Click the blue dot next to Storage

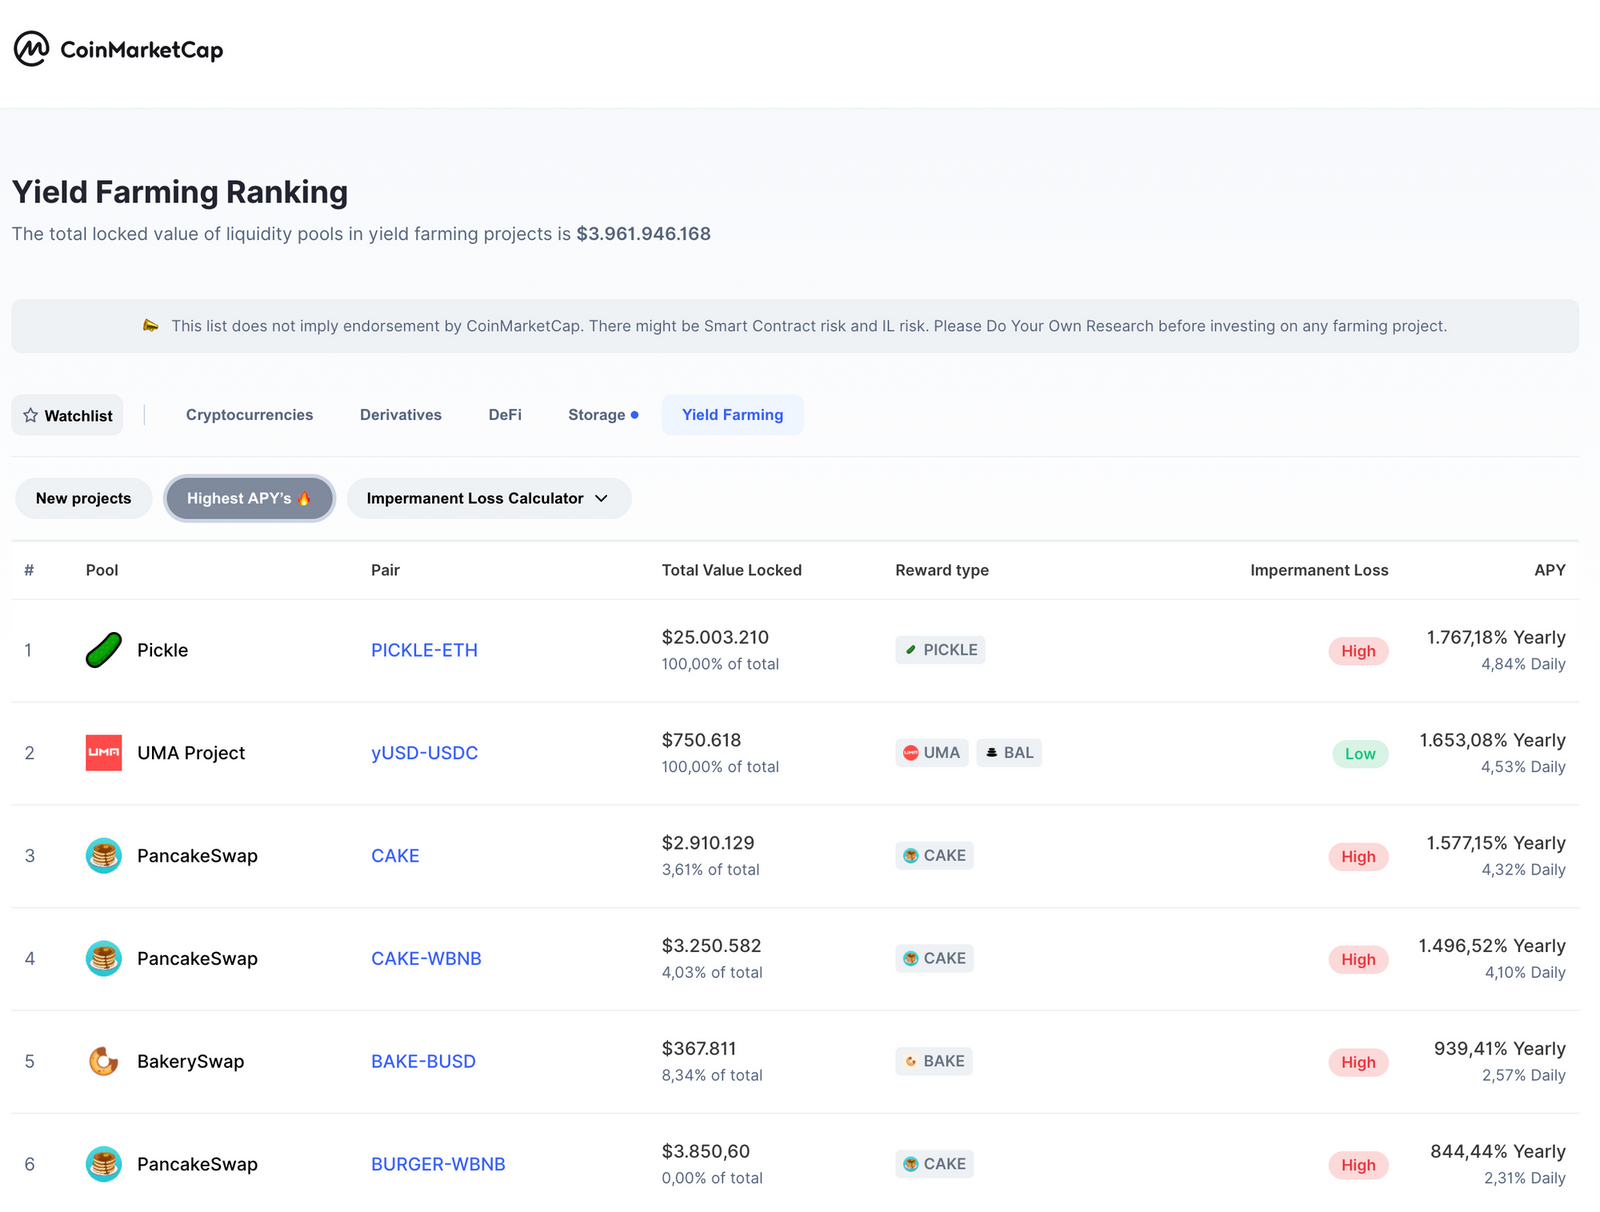pyautogui.click(x=635, y=415)
